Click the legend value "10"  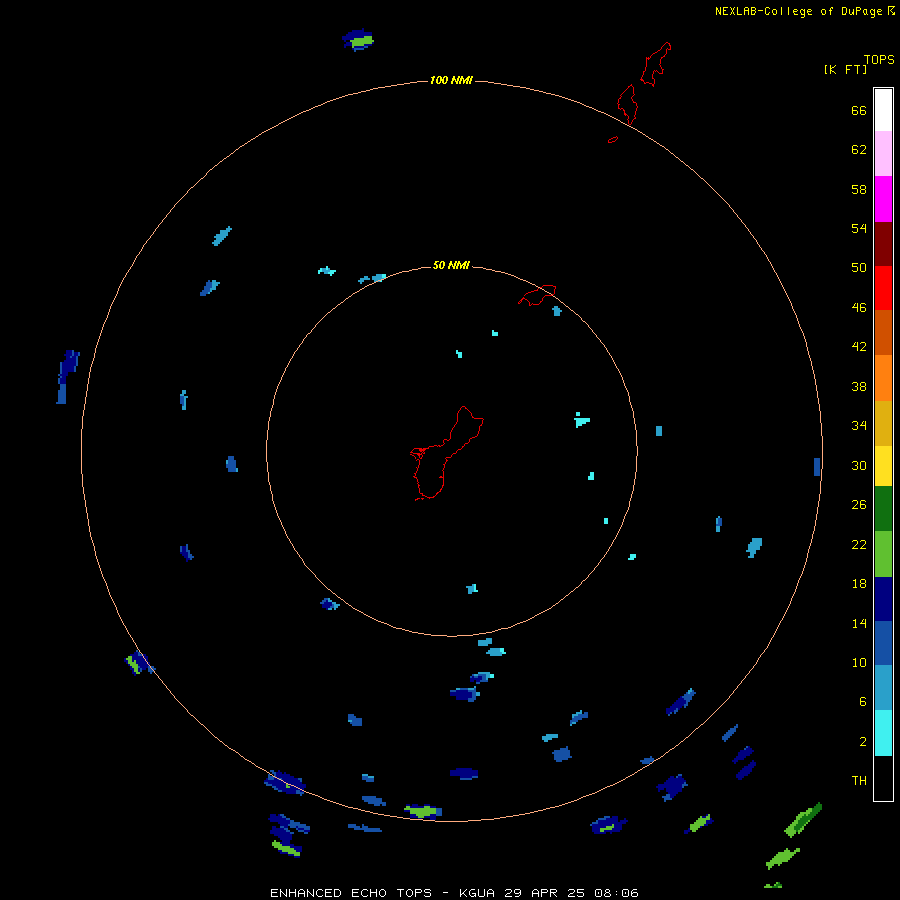[859, 662]
